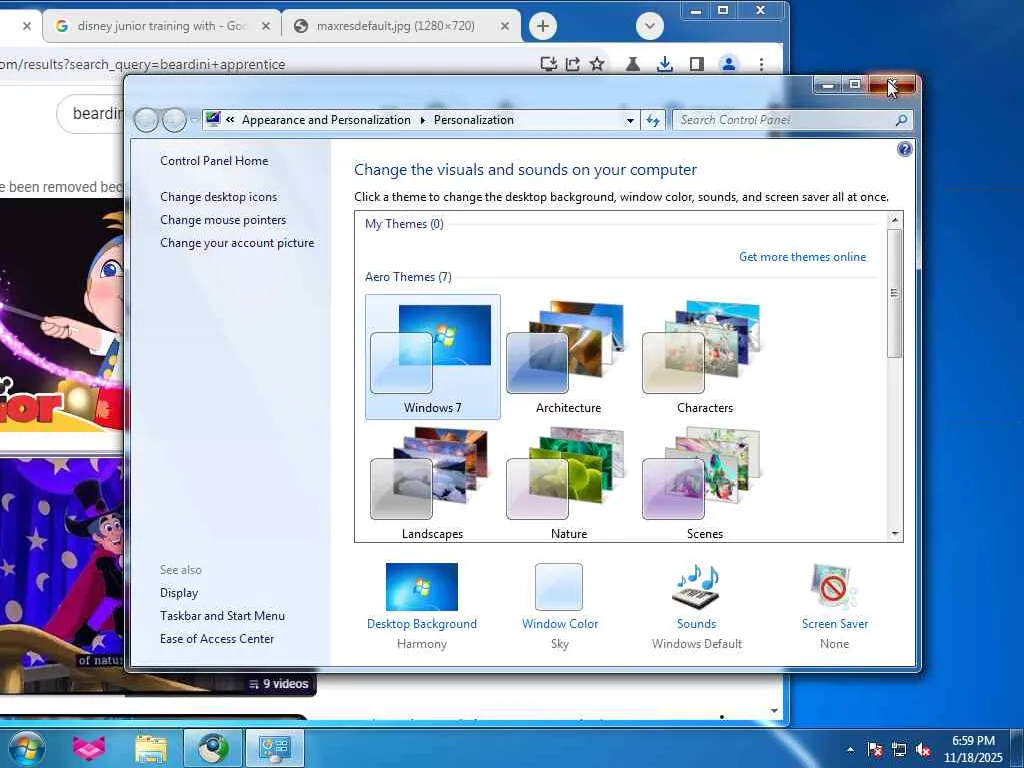The image size is (1024, 768).
Task: Expand the address bar history dropdown
Action: point(630,120)
